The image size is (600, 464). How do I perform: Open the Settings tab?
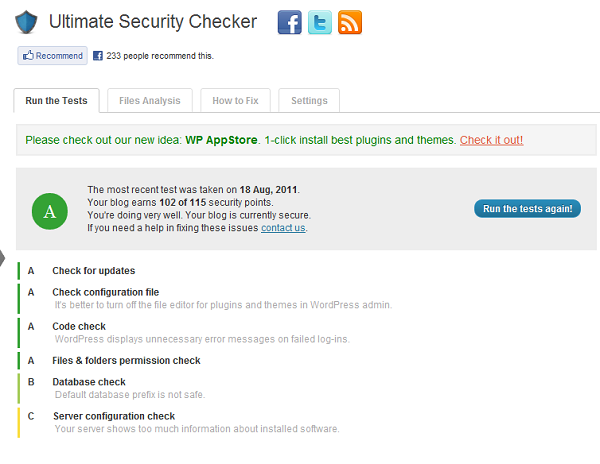pyautogui.click(x=309, y=101)
